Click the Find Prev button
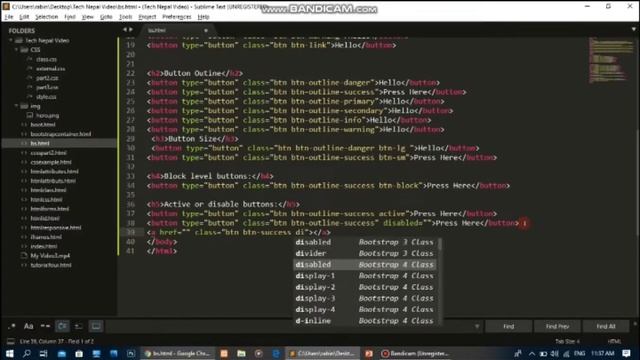 click(557, 326)
